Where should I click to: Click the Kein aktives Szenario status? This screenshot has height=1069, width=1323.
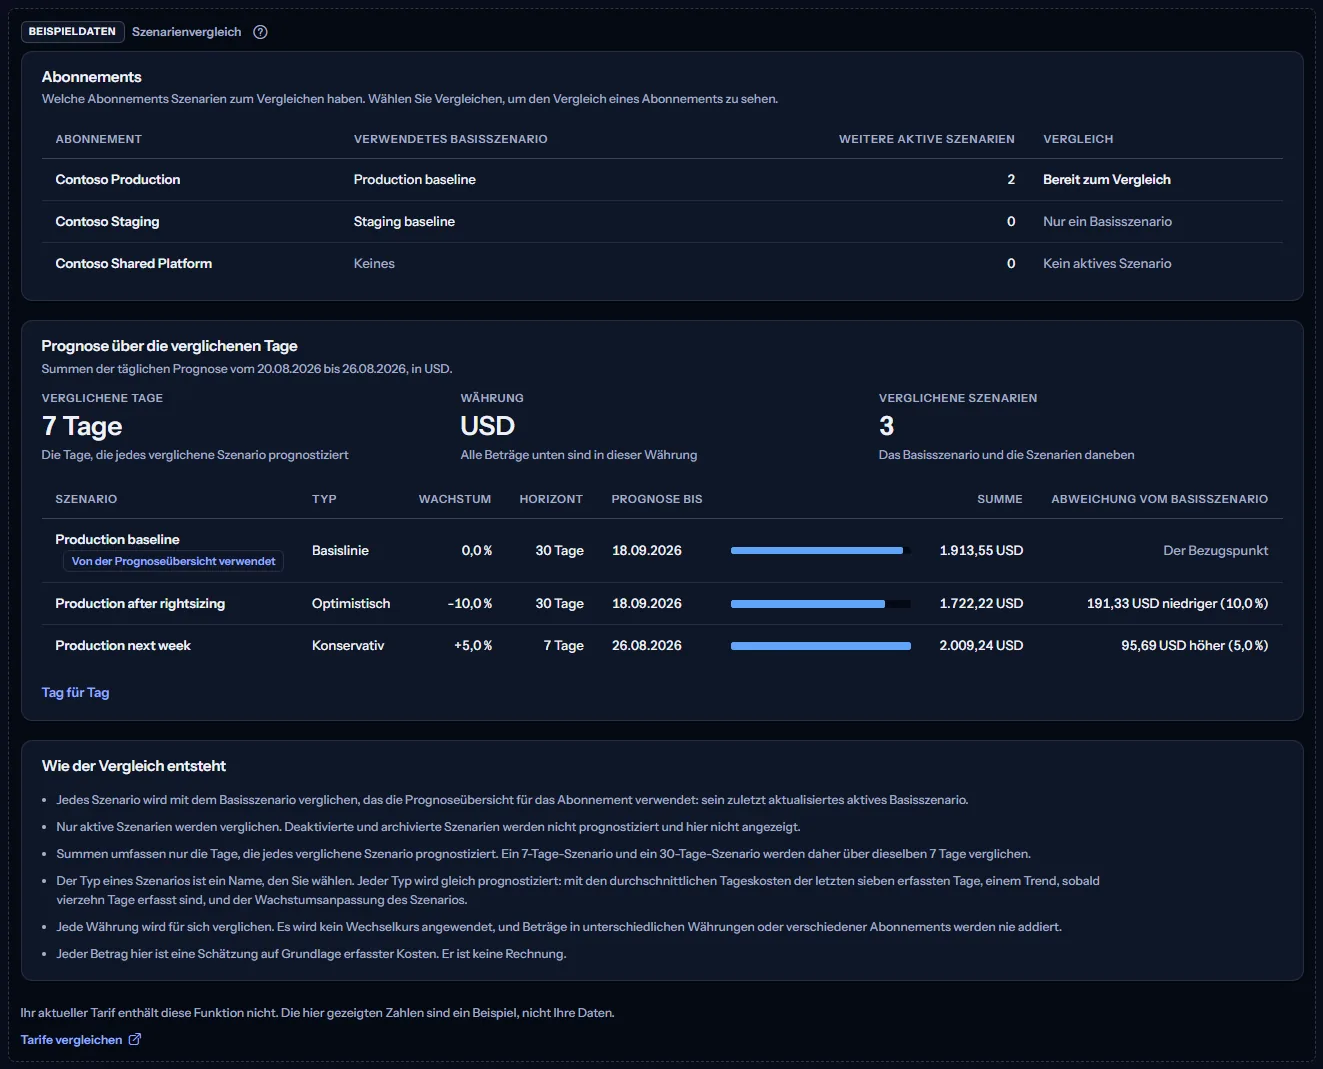(1107, 264)
